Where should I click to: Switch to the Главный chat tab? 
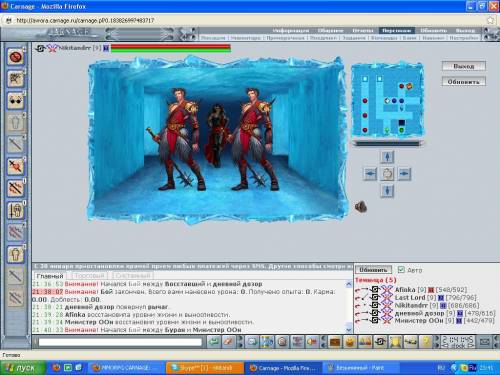(x=50, y=276)
